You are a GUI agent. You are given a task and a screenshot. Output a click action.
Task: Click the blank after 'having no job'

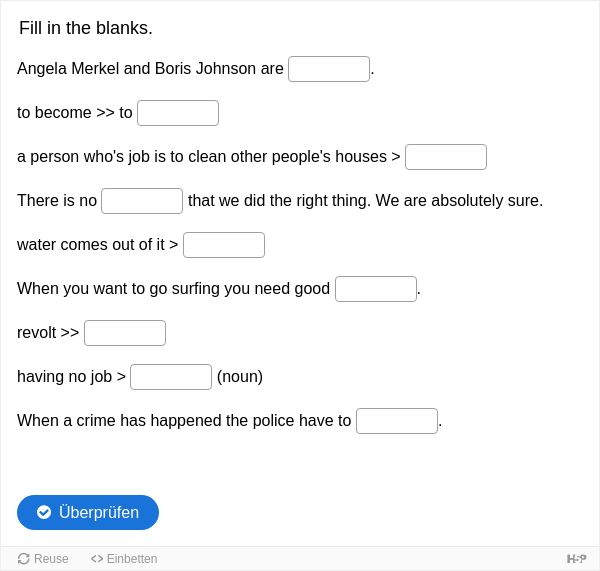[171, 377]
